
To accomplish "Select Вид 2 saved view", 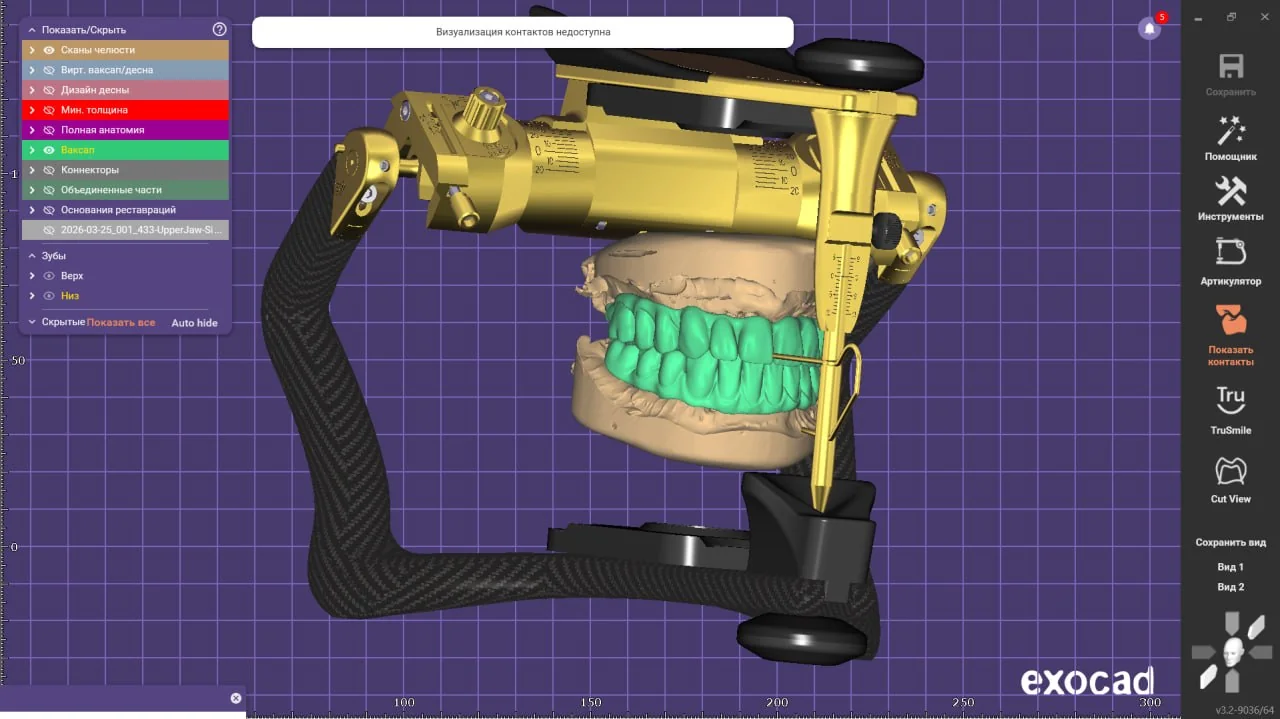I will (1230, 587).
